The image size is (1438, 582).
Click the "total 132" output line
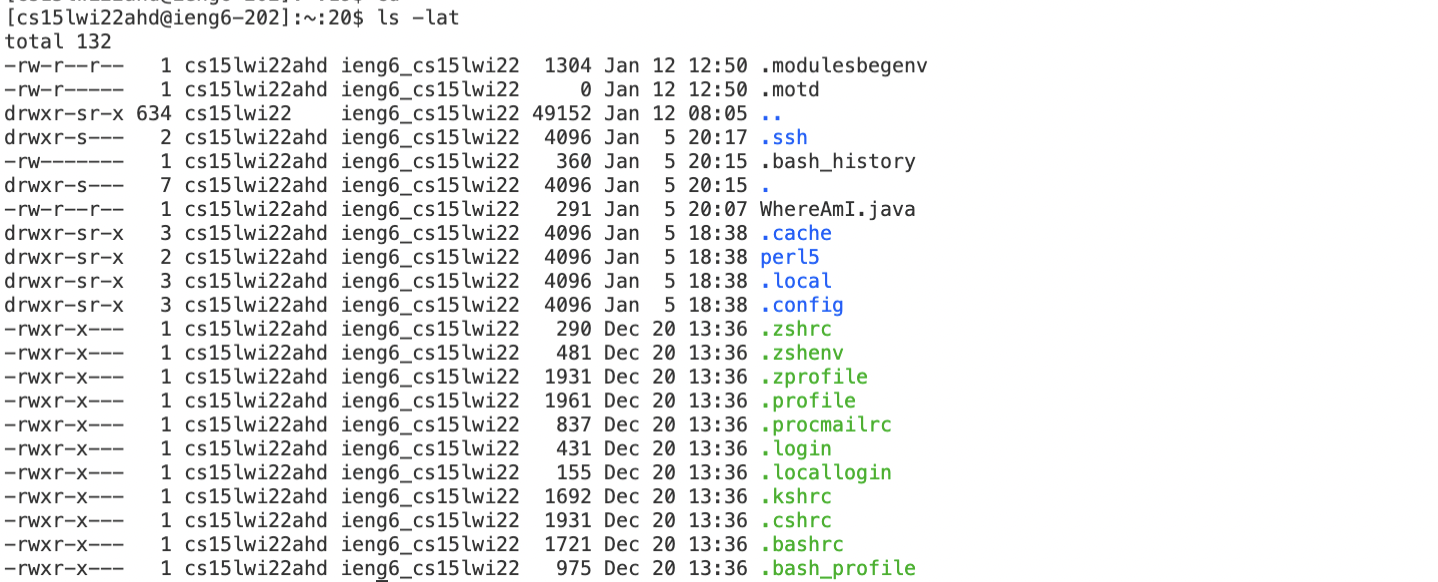pos(58,42)
